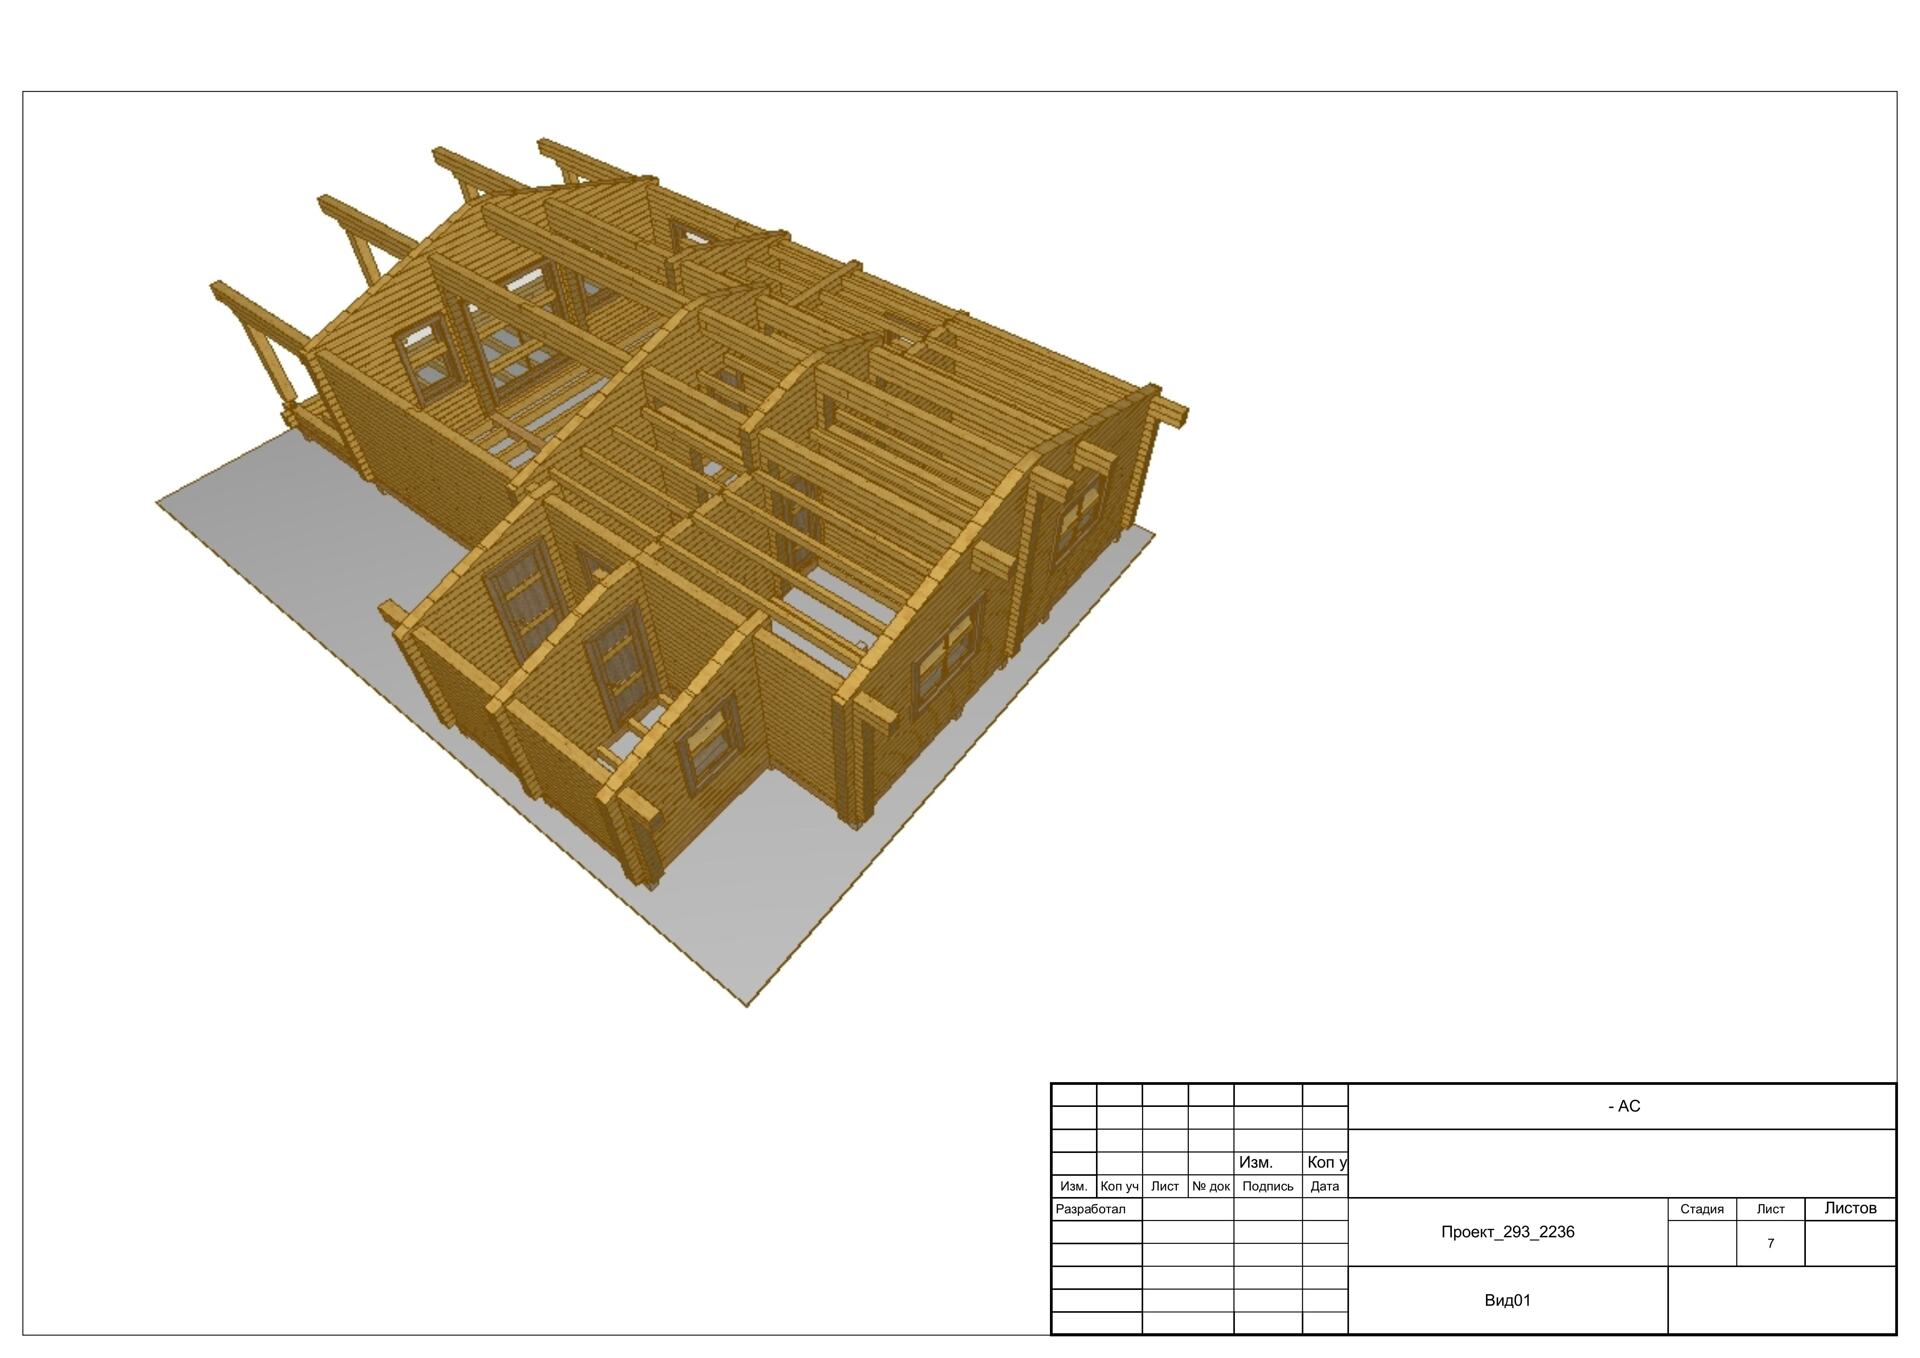Select the '№ док' column label
The height and width of the screenshot is (1358, 1920).
click(x=1210, y=1186)
